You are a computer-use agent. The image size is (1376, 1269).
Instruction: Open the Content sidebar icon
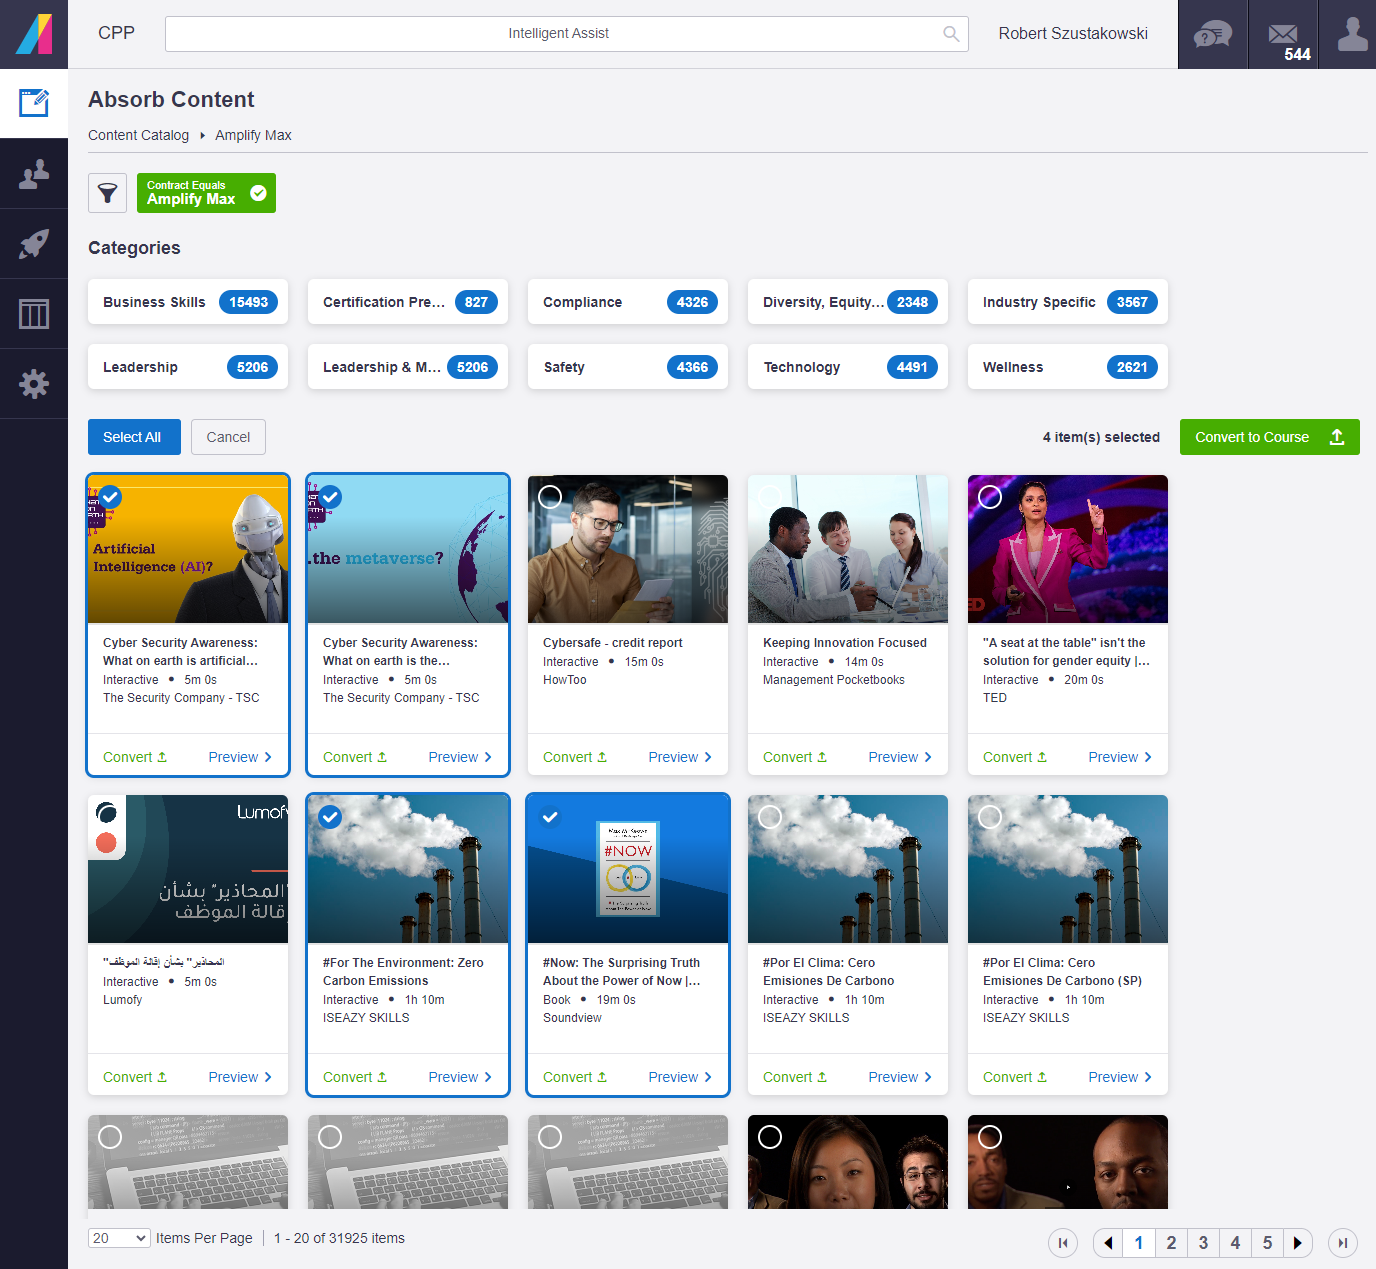coord(34,103)
